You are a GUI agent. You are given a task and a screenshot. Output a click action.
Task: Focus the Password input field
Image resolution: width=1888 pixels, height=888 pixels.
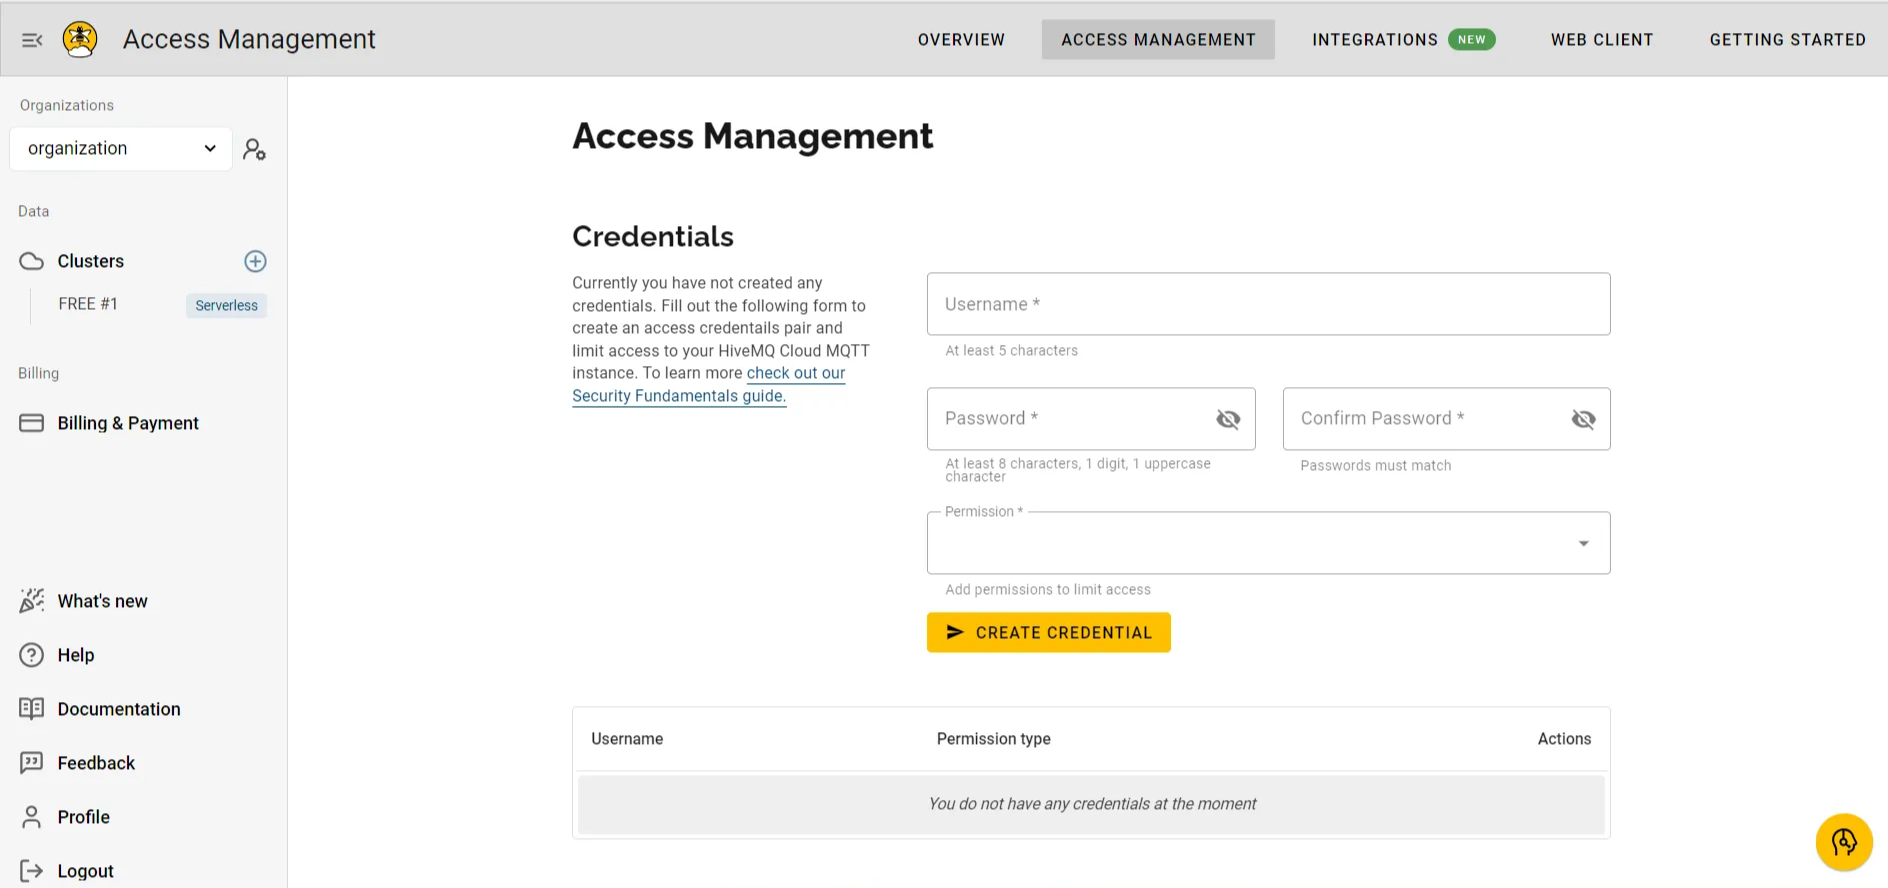click(x=1091, y=419)
